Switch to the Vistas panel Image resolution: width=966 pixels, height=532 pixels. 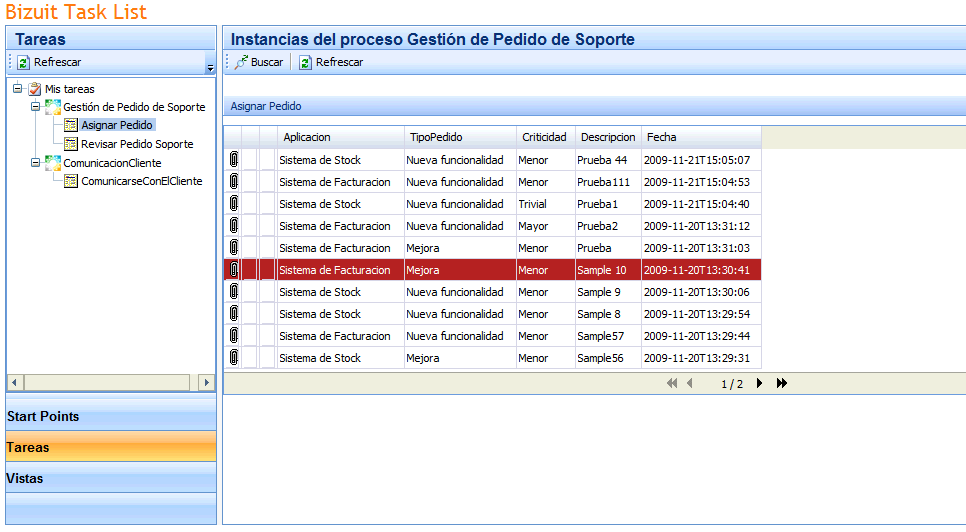(x=110, y=479)
